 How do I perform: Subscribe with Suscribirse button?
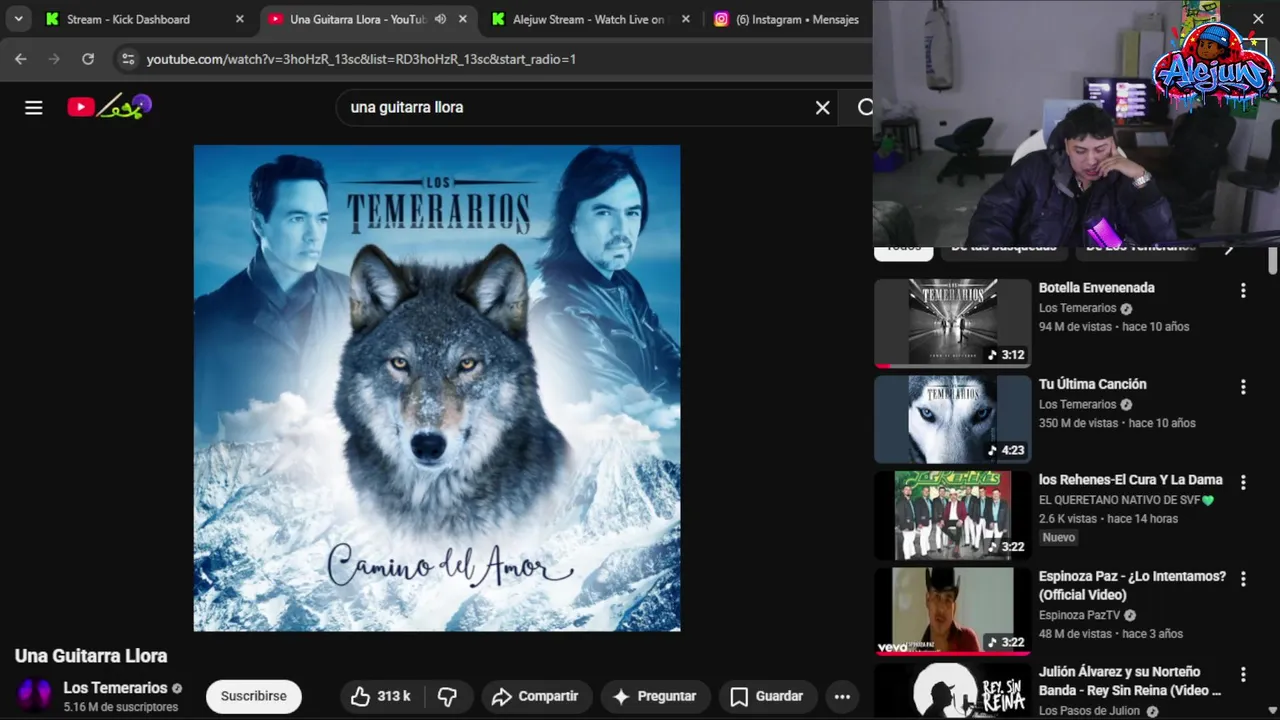click(x=253, y=696)
